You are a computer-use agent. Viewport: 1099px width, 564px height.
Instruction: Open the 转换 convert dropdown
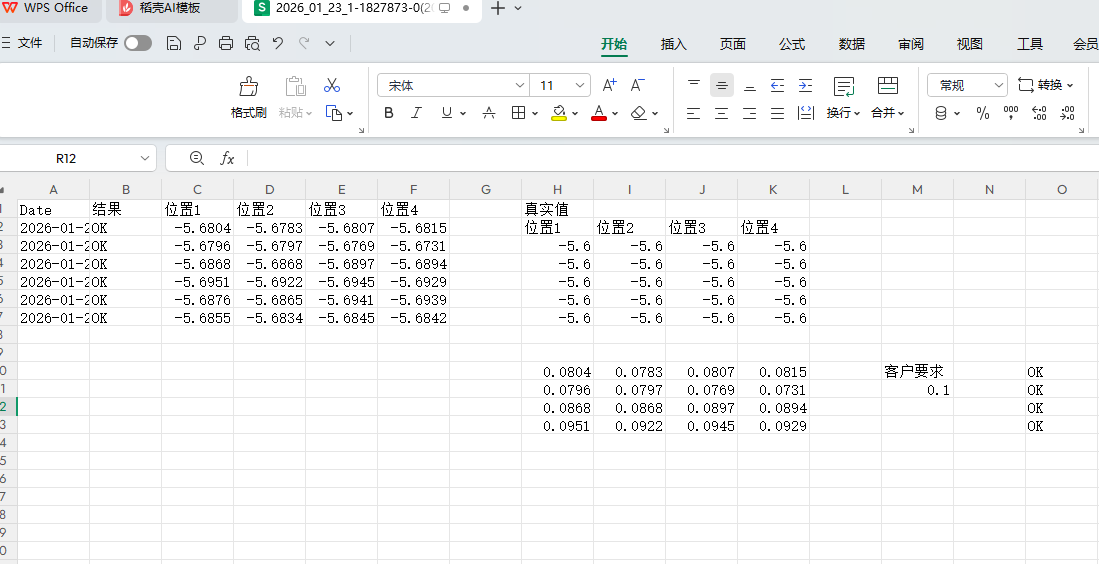[x=1046, y=85]
